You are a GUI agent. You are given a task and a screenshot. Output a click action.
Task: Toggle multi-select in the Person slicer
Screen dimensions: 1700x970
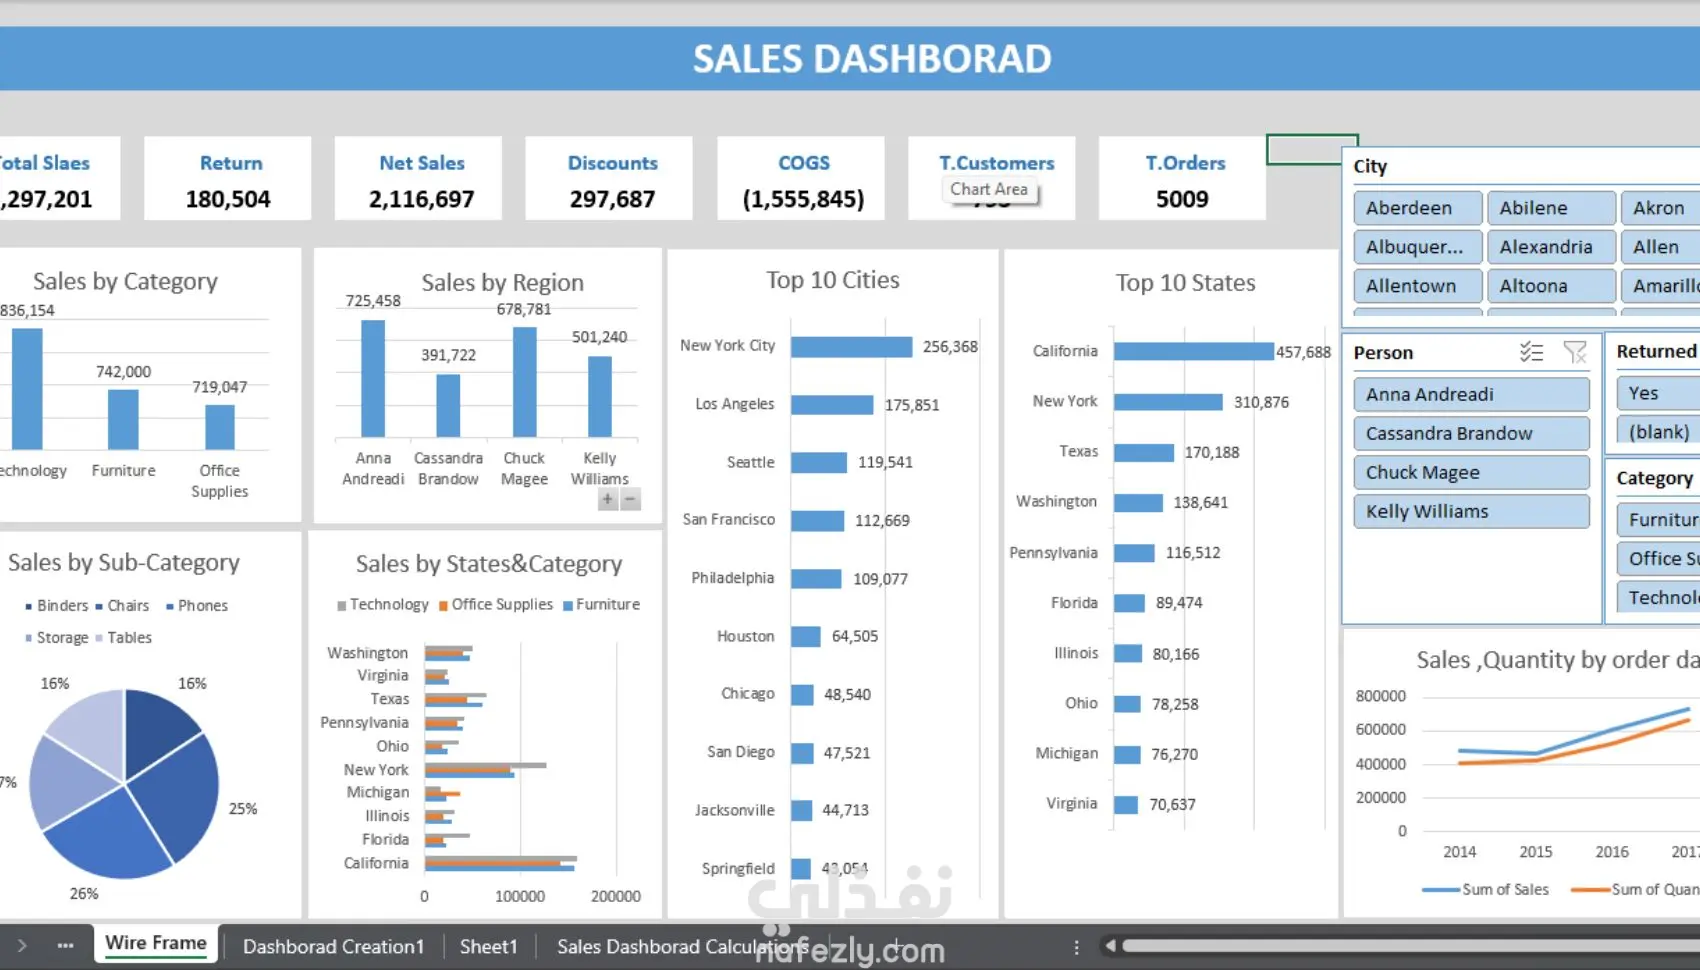tap(1531, 352)
